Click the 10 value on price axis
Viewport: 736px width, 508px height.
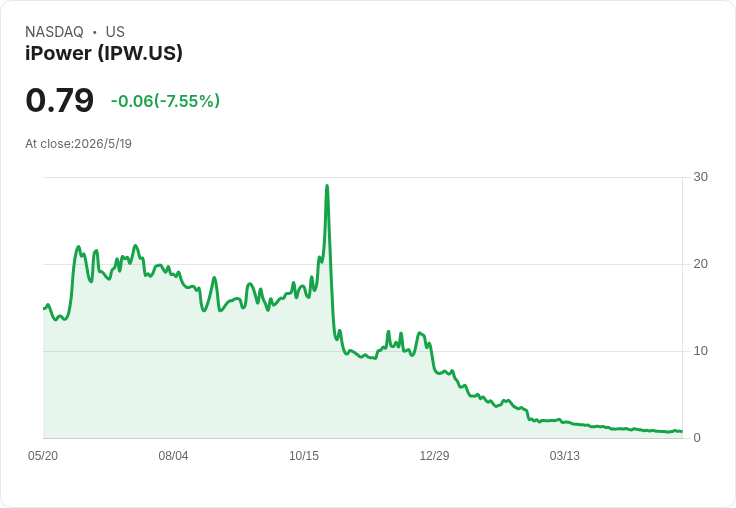(x=700, y=351)
